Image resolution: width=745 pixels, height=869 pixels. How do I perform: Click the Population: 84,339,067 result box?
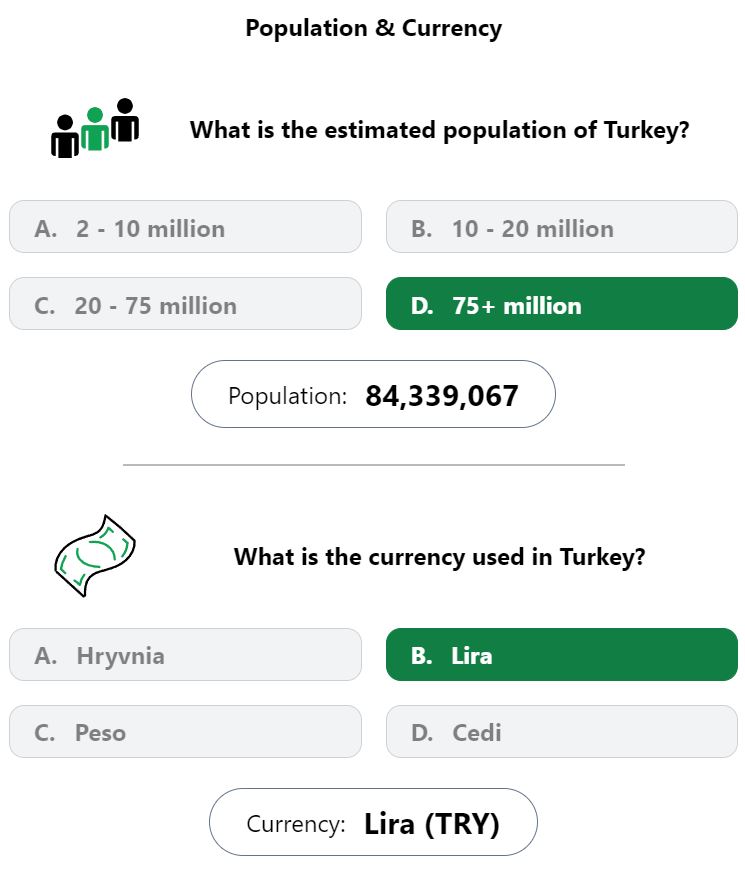coord(373,394)
